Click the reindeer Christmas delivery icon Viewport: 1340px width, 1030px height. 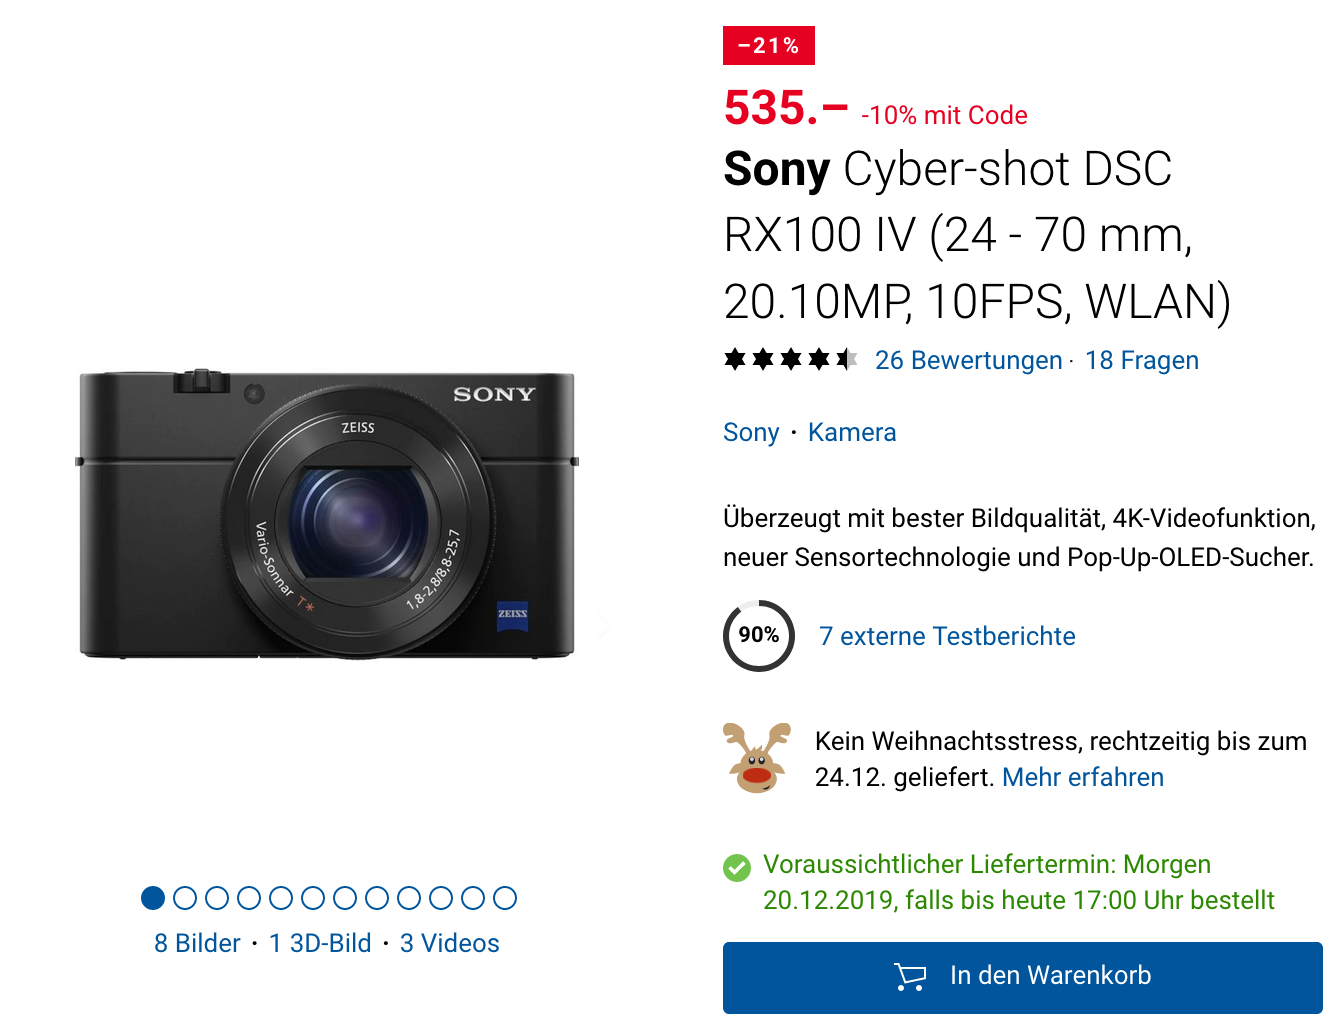coord(757,758)
